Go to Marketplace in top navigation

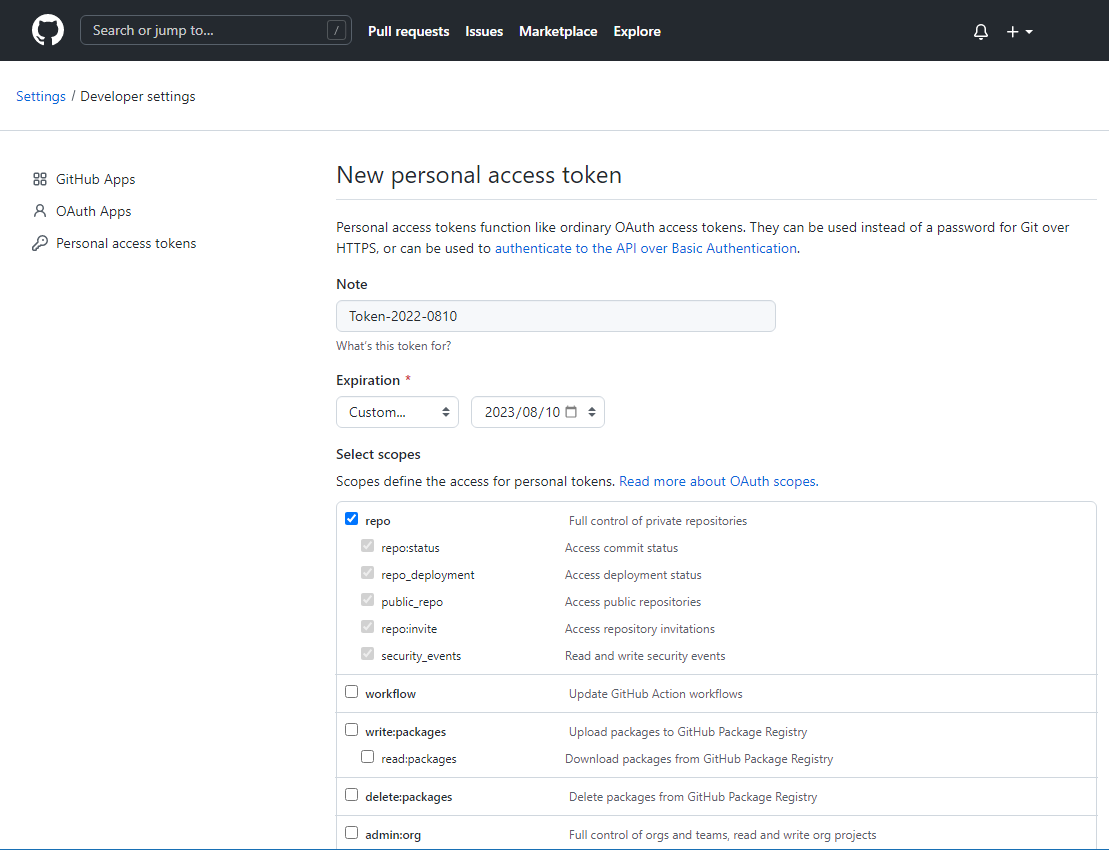[558, 31]
